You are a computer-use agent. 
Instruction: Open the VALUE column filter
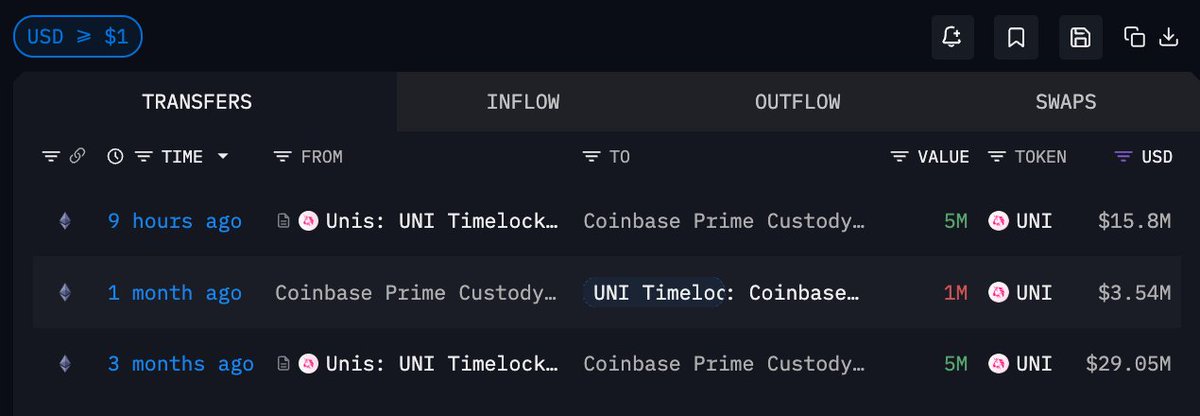(x=900, y=157)
